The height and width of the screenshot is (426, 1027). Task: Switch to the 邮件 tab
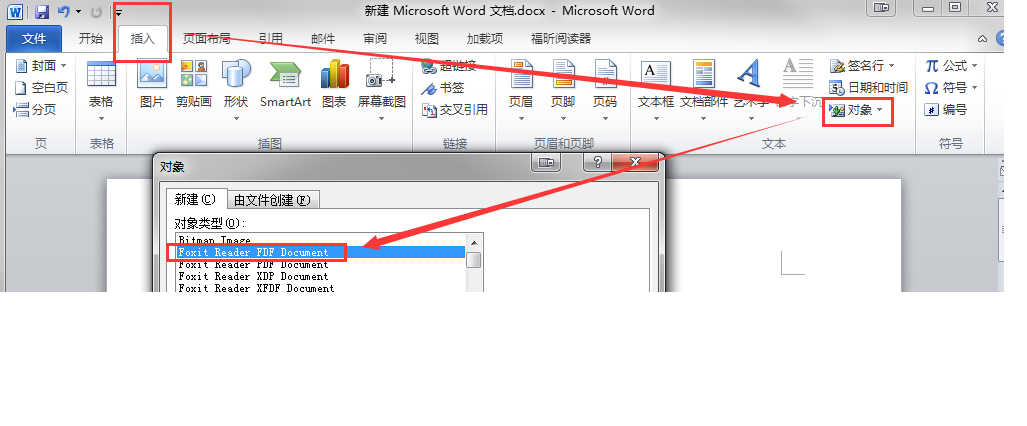coord(322,39)
